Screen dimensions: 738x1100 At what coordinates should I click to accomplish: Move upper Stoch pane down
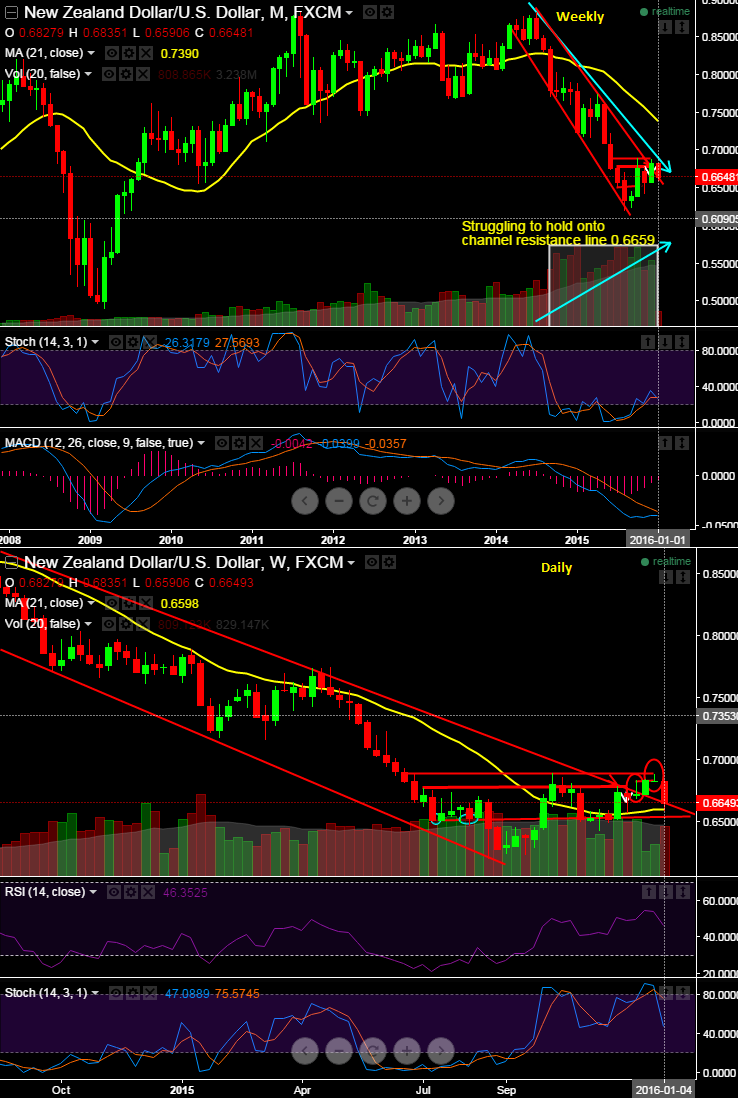665,342
